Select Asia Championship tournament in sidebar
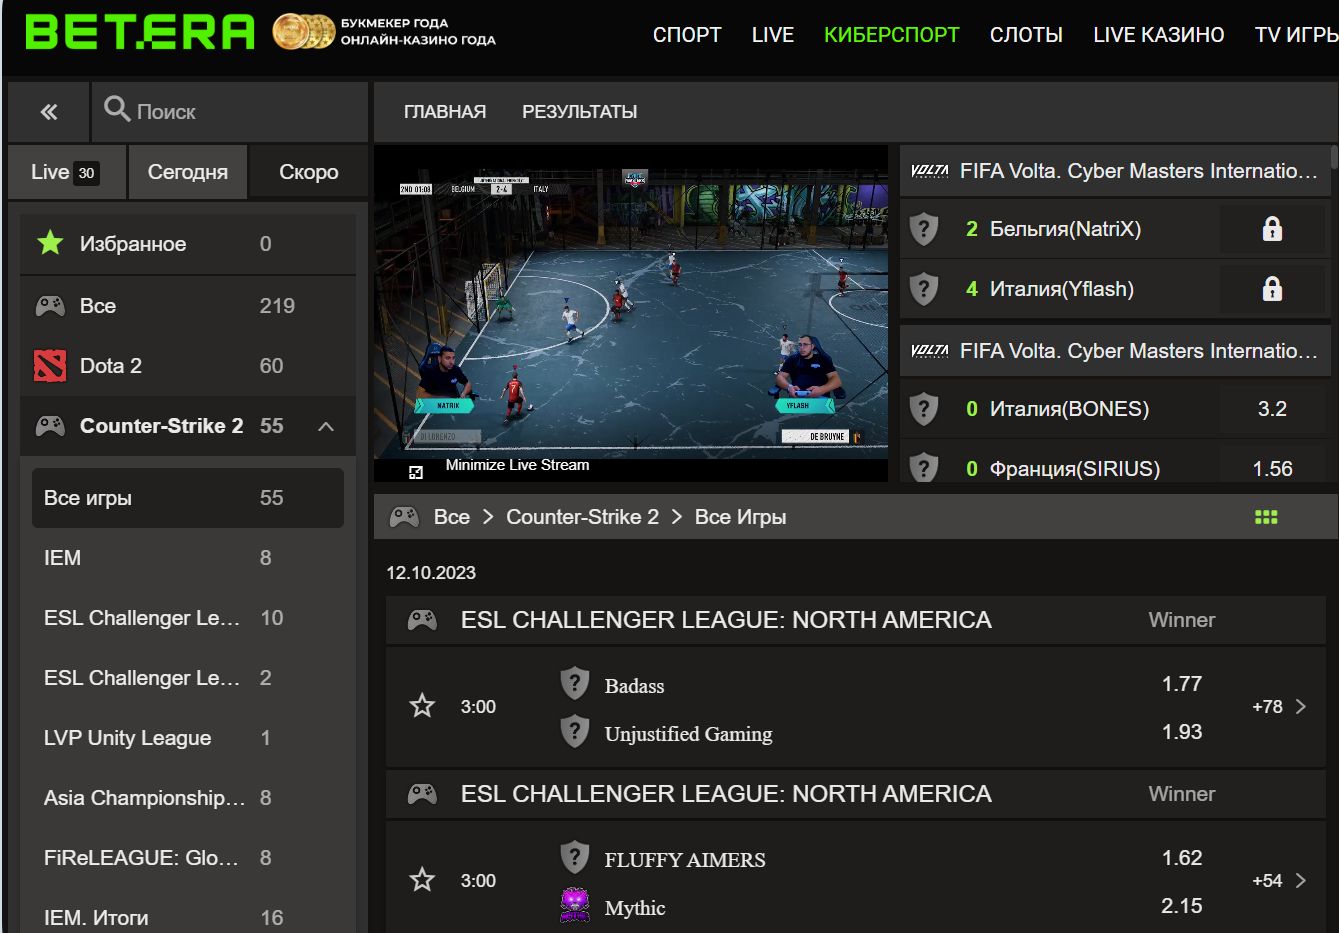The width and height of the screenshot is (1339, 933). (188, 798)
